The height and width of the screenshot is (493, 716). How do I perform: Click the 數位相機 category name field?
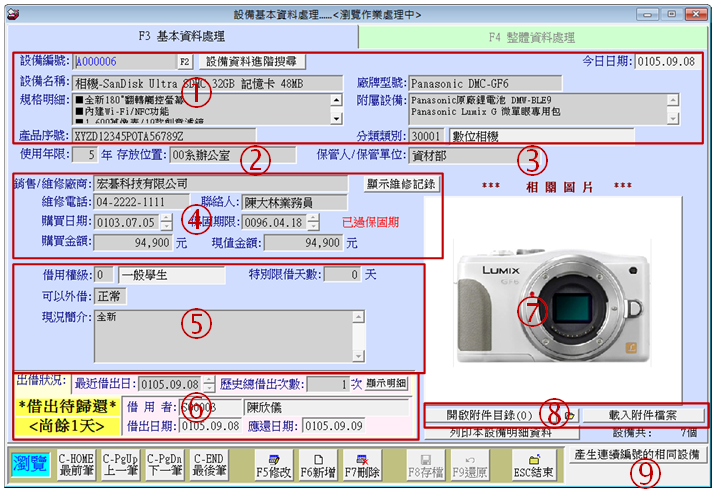pyautogui.click(x=542, y=136)
